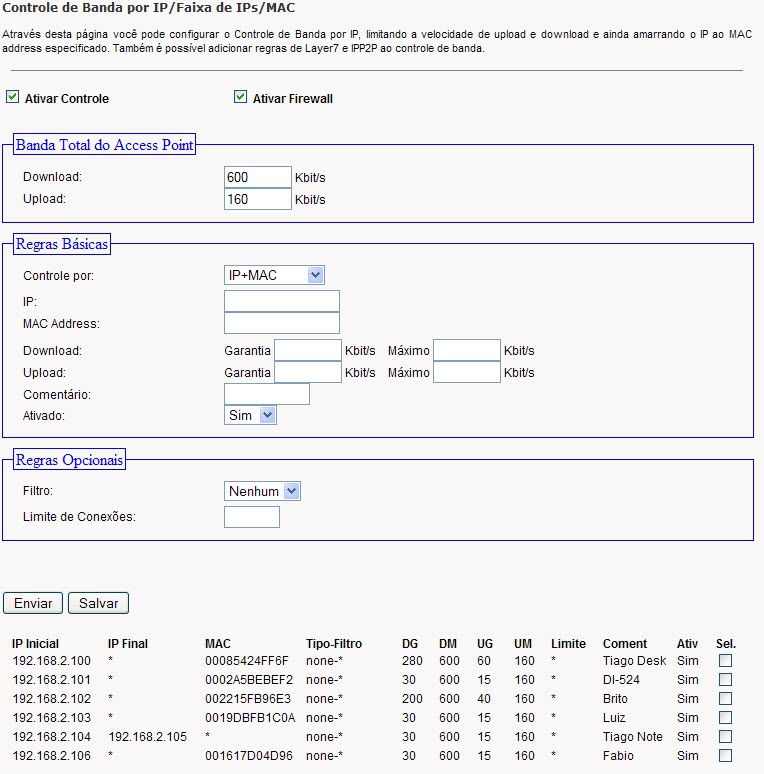This screenshot has width=764, height=774.
Task: Click the UG value 40
Action: click(x=484, y=698)
